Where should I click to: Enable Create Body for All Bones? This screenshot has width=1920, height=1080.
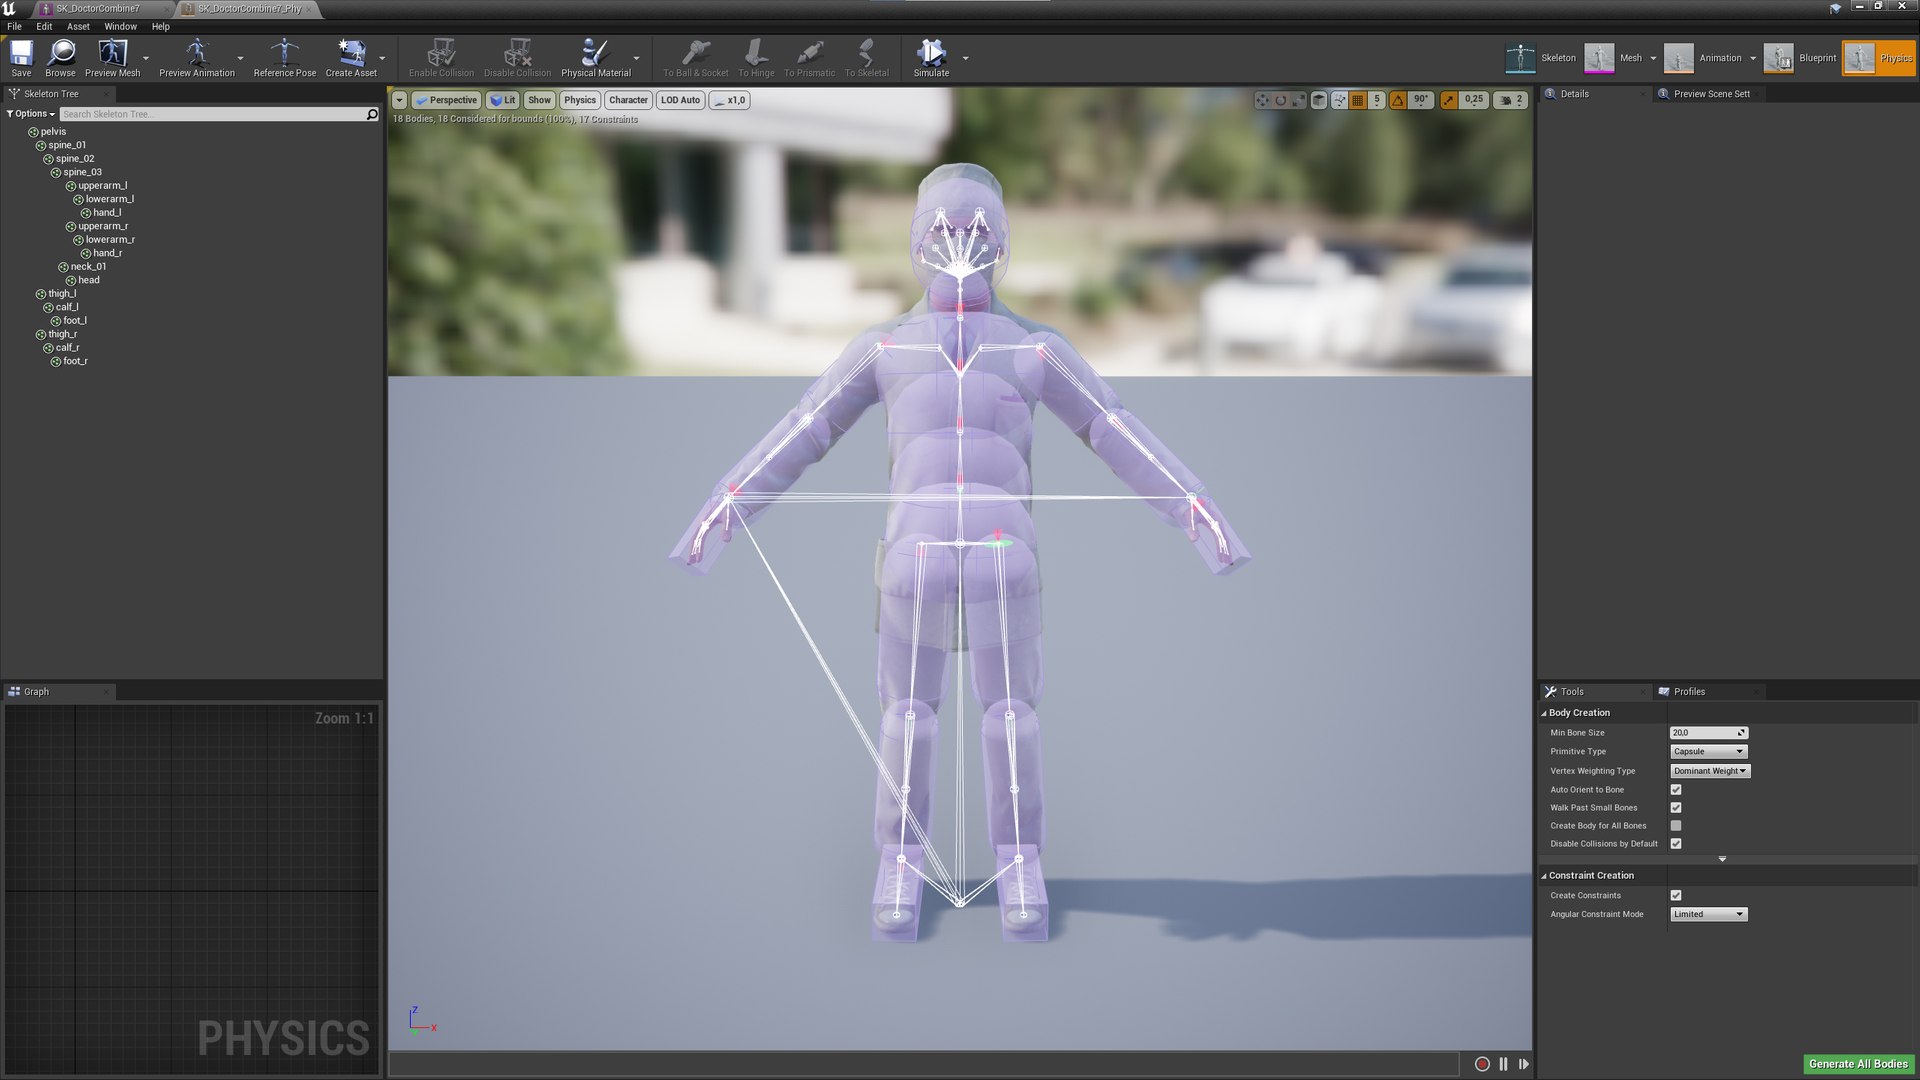tap(1676, 826)
